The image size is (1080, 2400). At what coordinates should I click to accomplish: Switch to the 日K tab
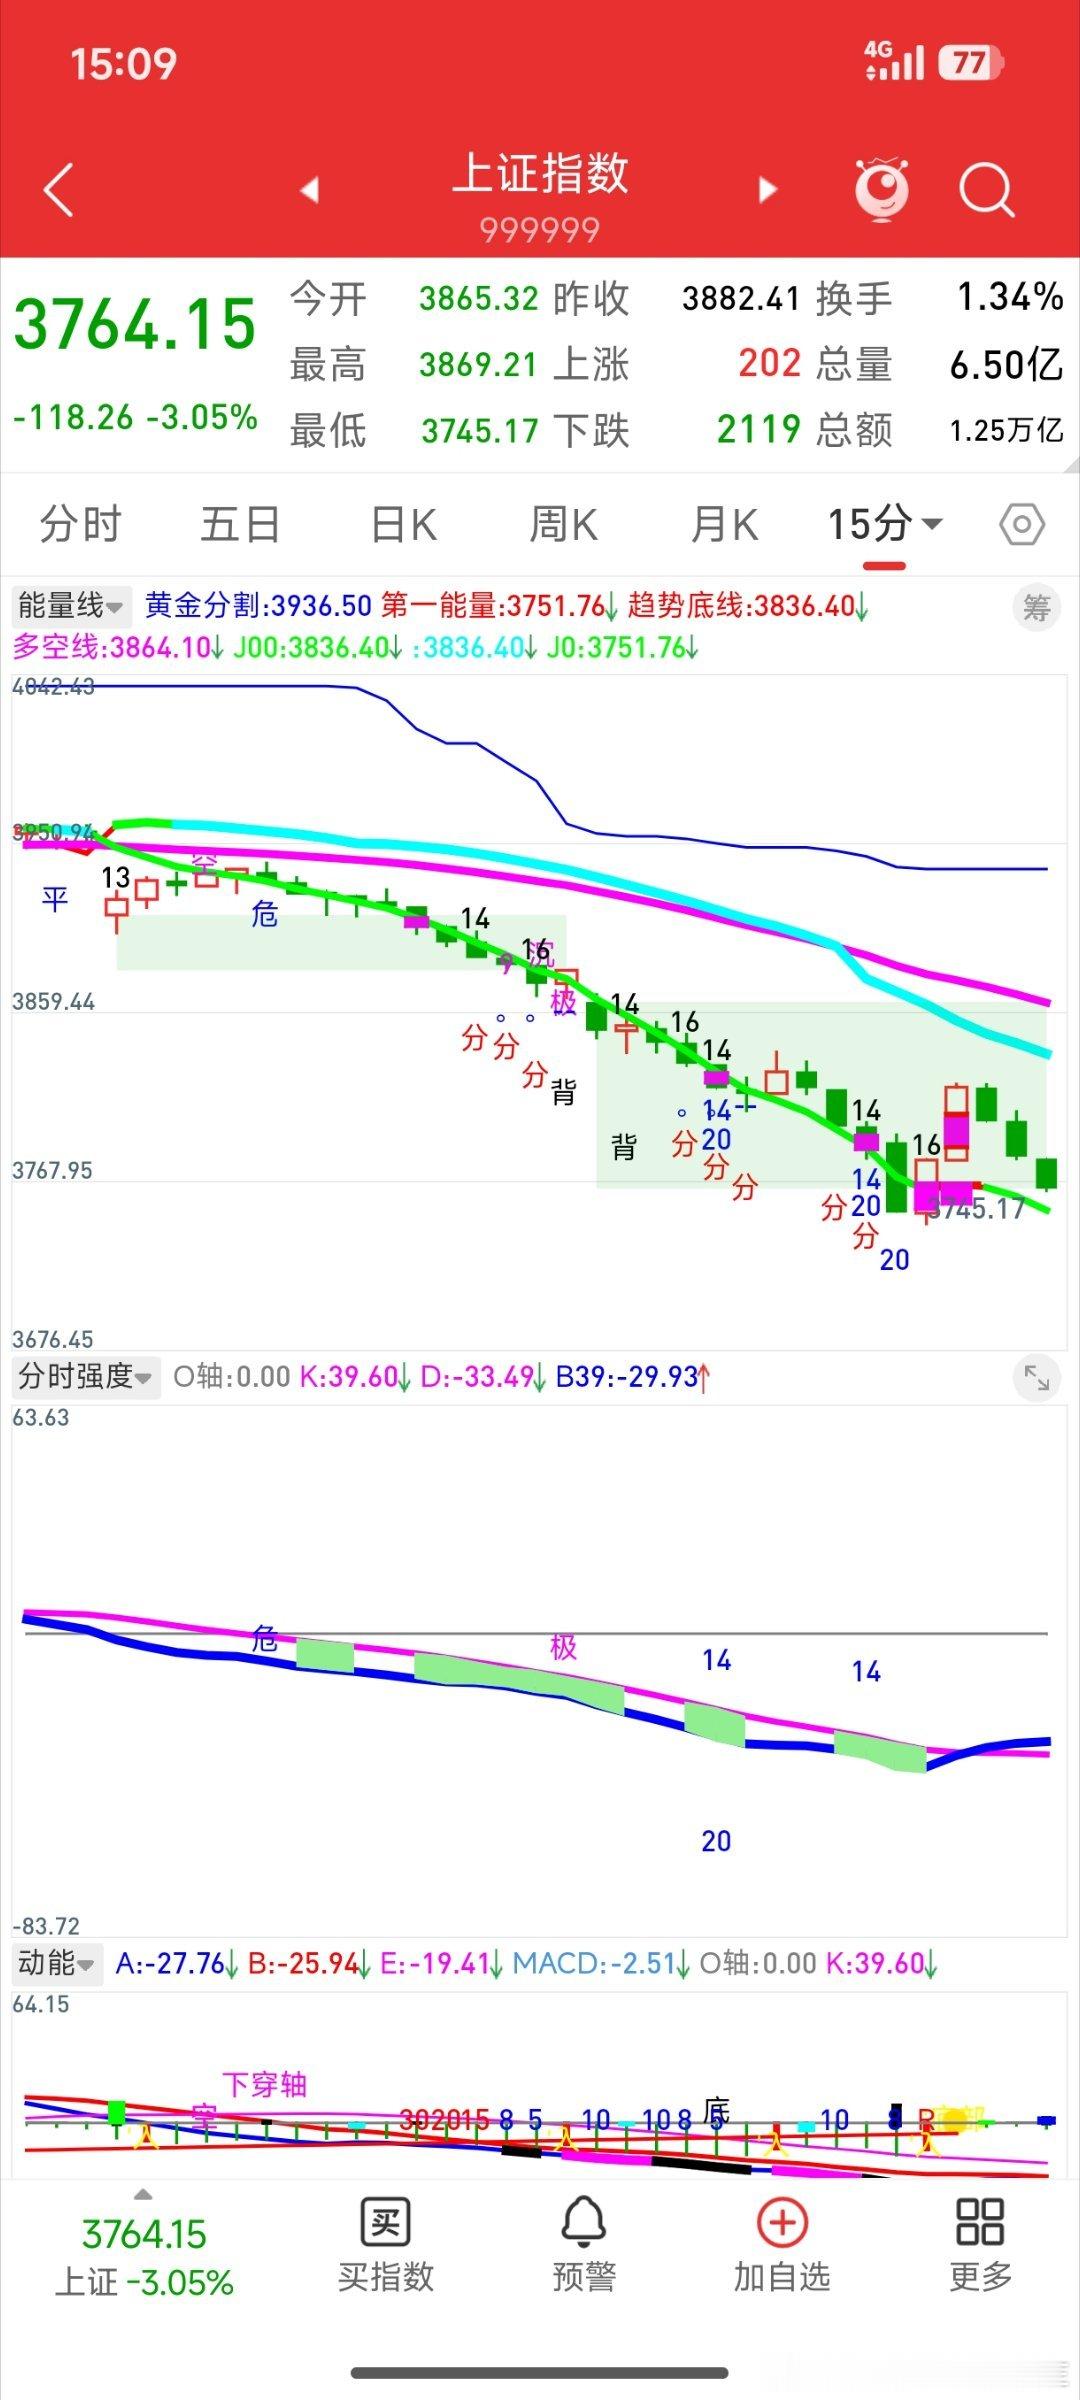coord(403,524)
